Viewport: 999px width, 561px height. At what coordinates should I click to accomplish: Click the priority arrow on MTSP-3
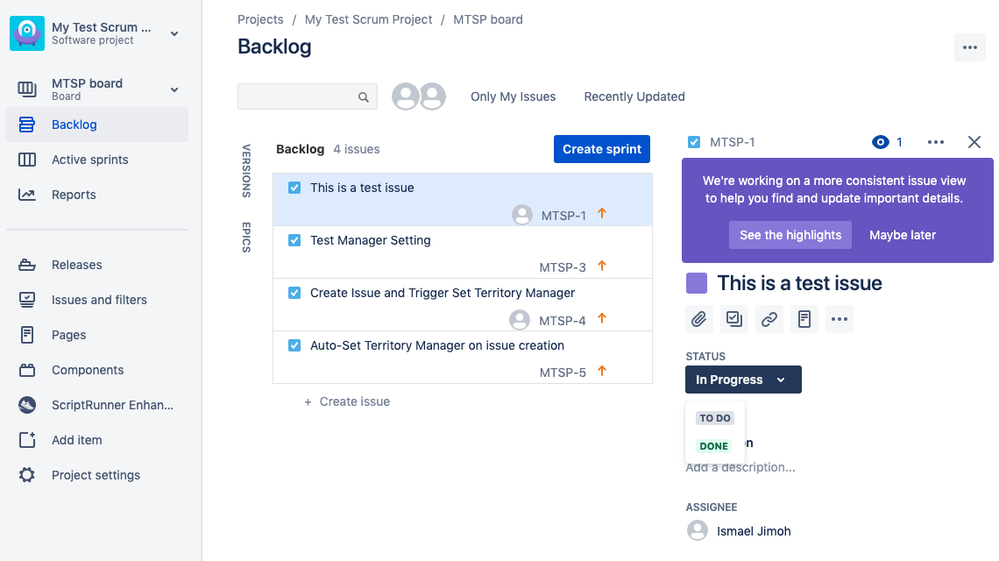click(x=602, y=266)
